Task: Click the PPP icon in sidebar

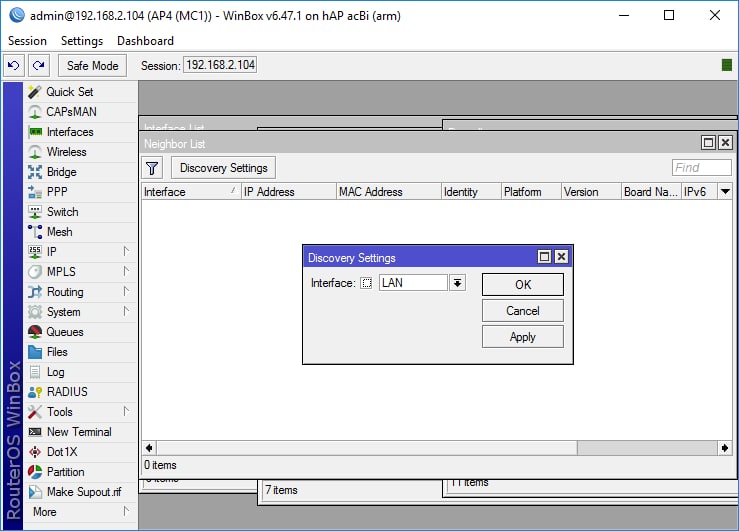Action: tap(34, 192)
